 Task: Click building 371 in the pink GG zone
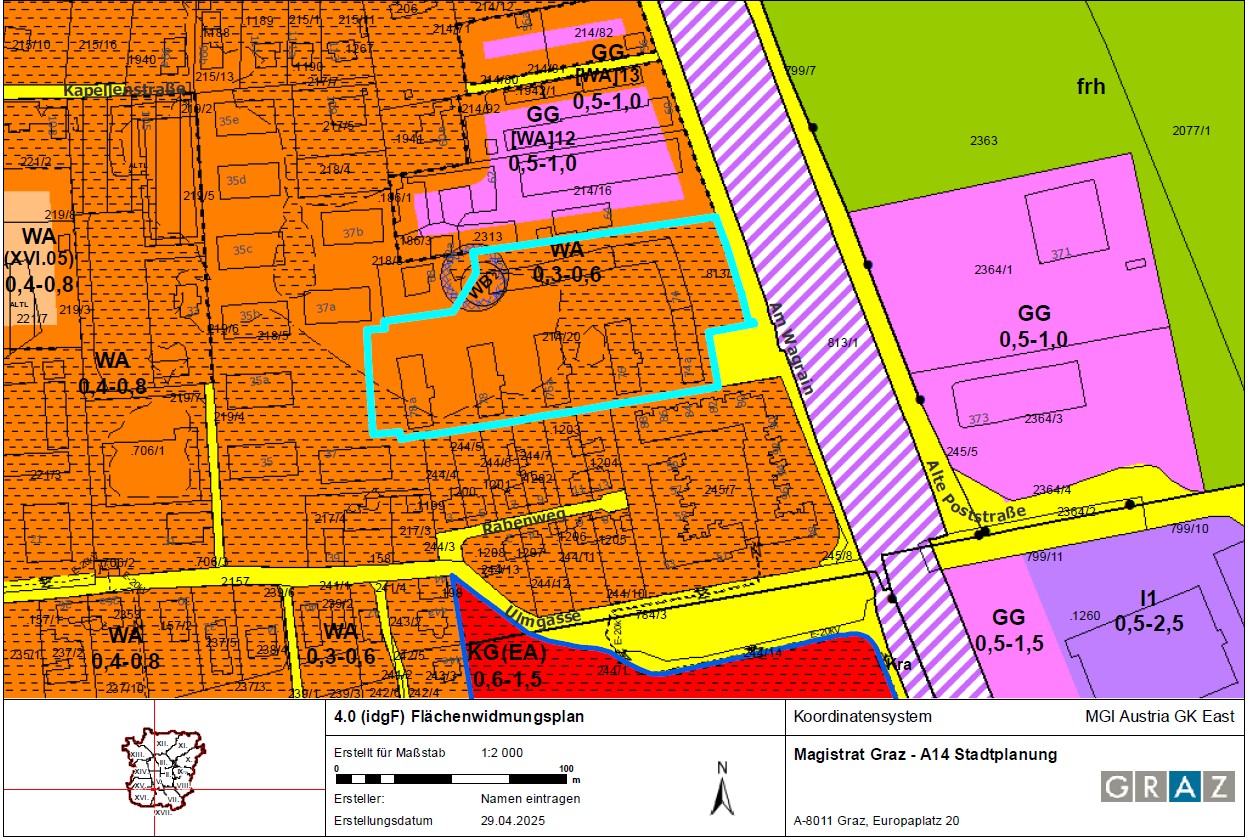click(1060, 252)
